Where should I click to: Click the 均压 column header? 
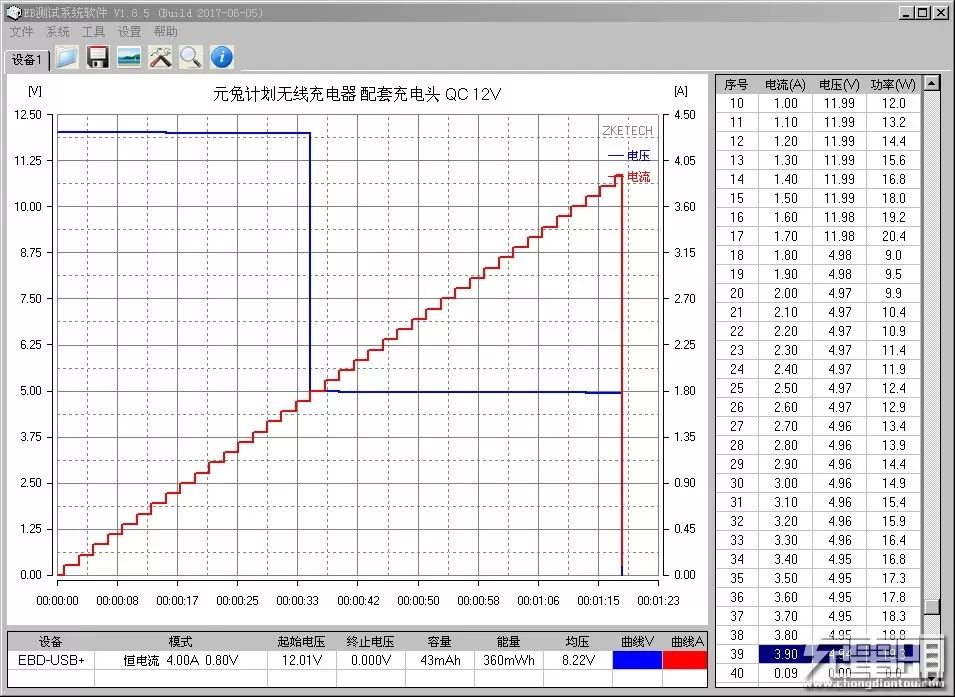tap(577, 642)
